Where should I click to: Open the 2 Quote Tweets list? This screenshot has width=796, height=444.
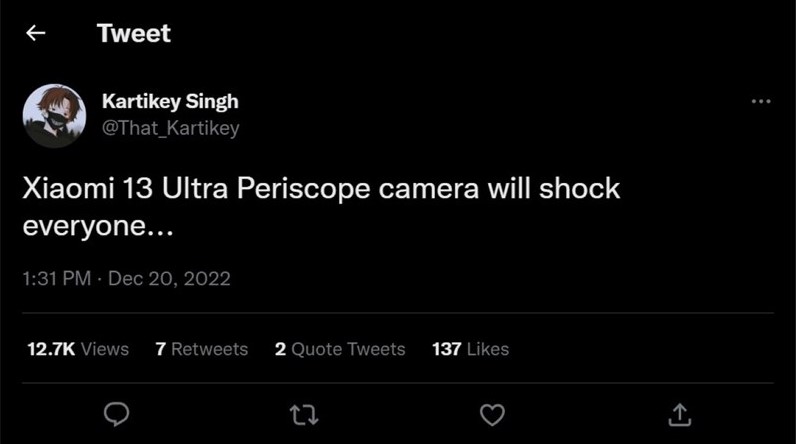coord(340,349)
